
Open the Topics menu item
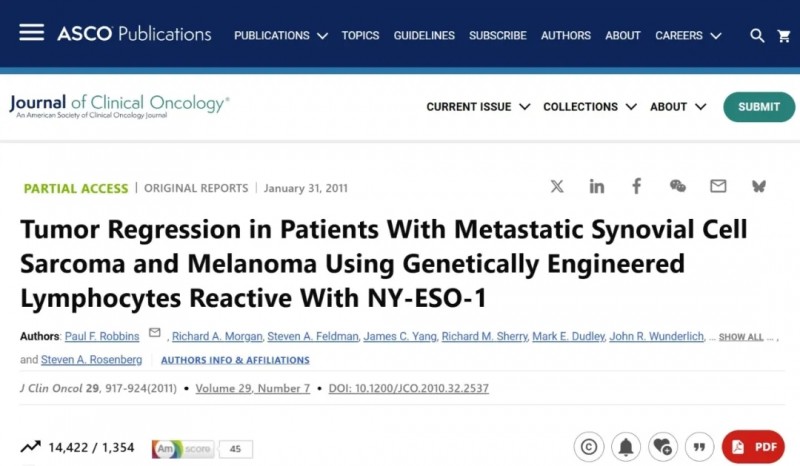point(360,36)
